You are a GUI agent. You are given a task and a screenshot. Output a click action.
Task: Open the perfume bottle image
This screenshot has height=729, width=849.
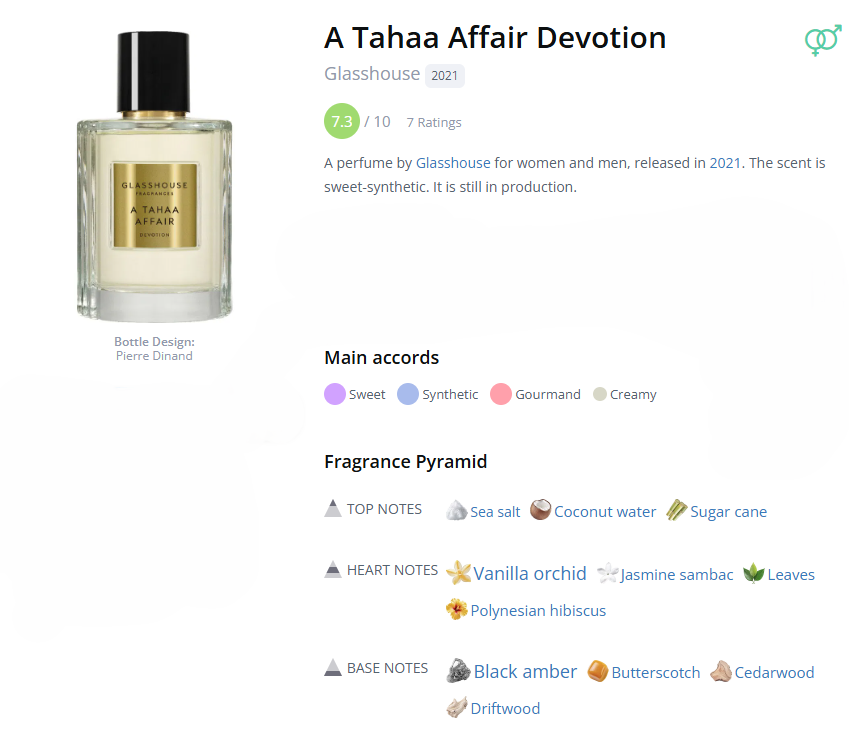[154, 176]
